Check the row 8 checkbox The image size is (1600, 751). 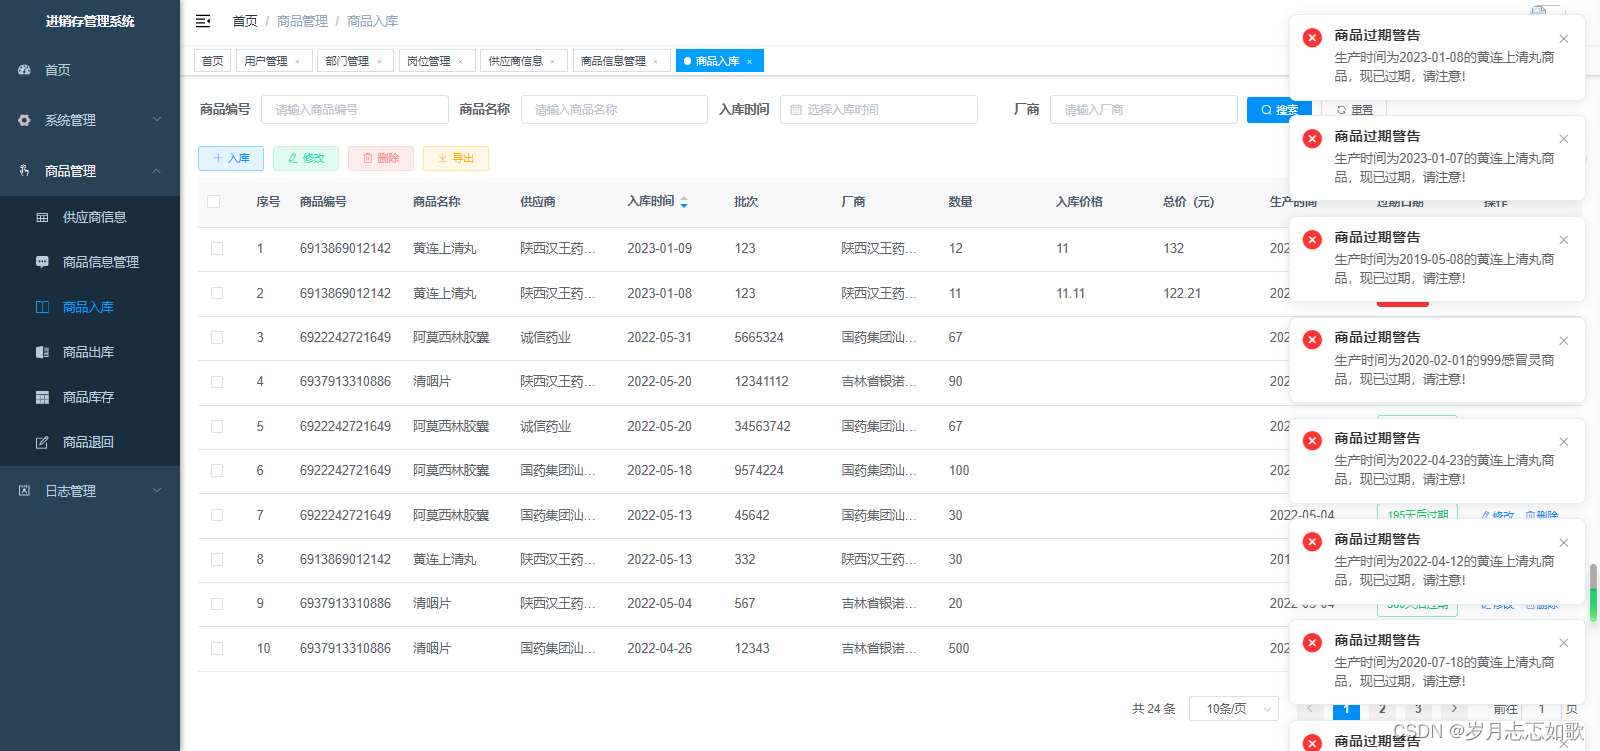(217, 559)
